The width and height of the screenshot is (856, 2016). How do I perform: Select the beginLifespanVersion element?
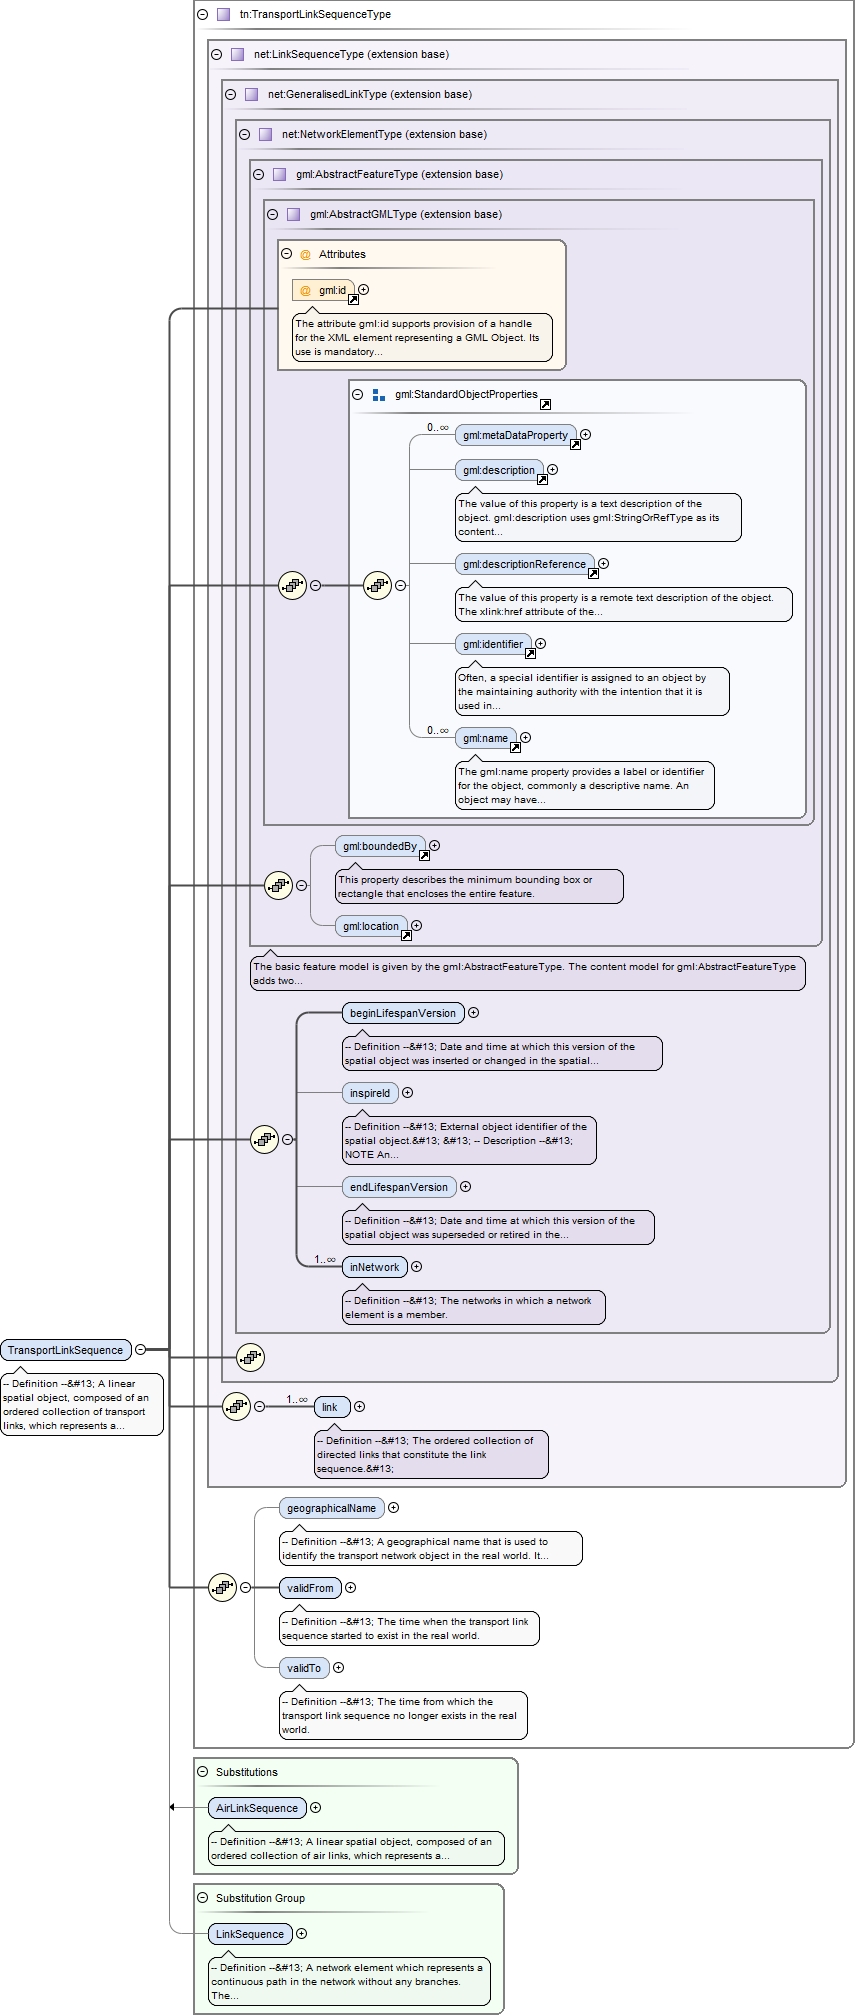[403, 1013]
